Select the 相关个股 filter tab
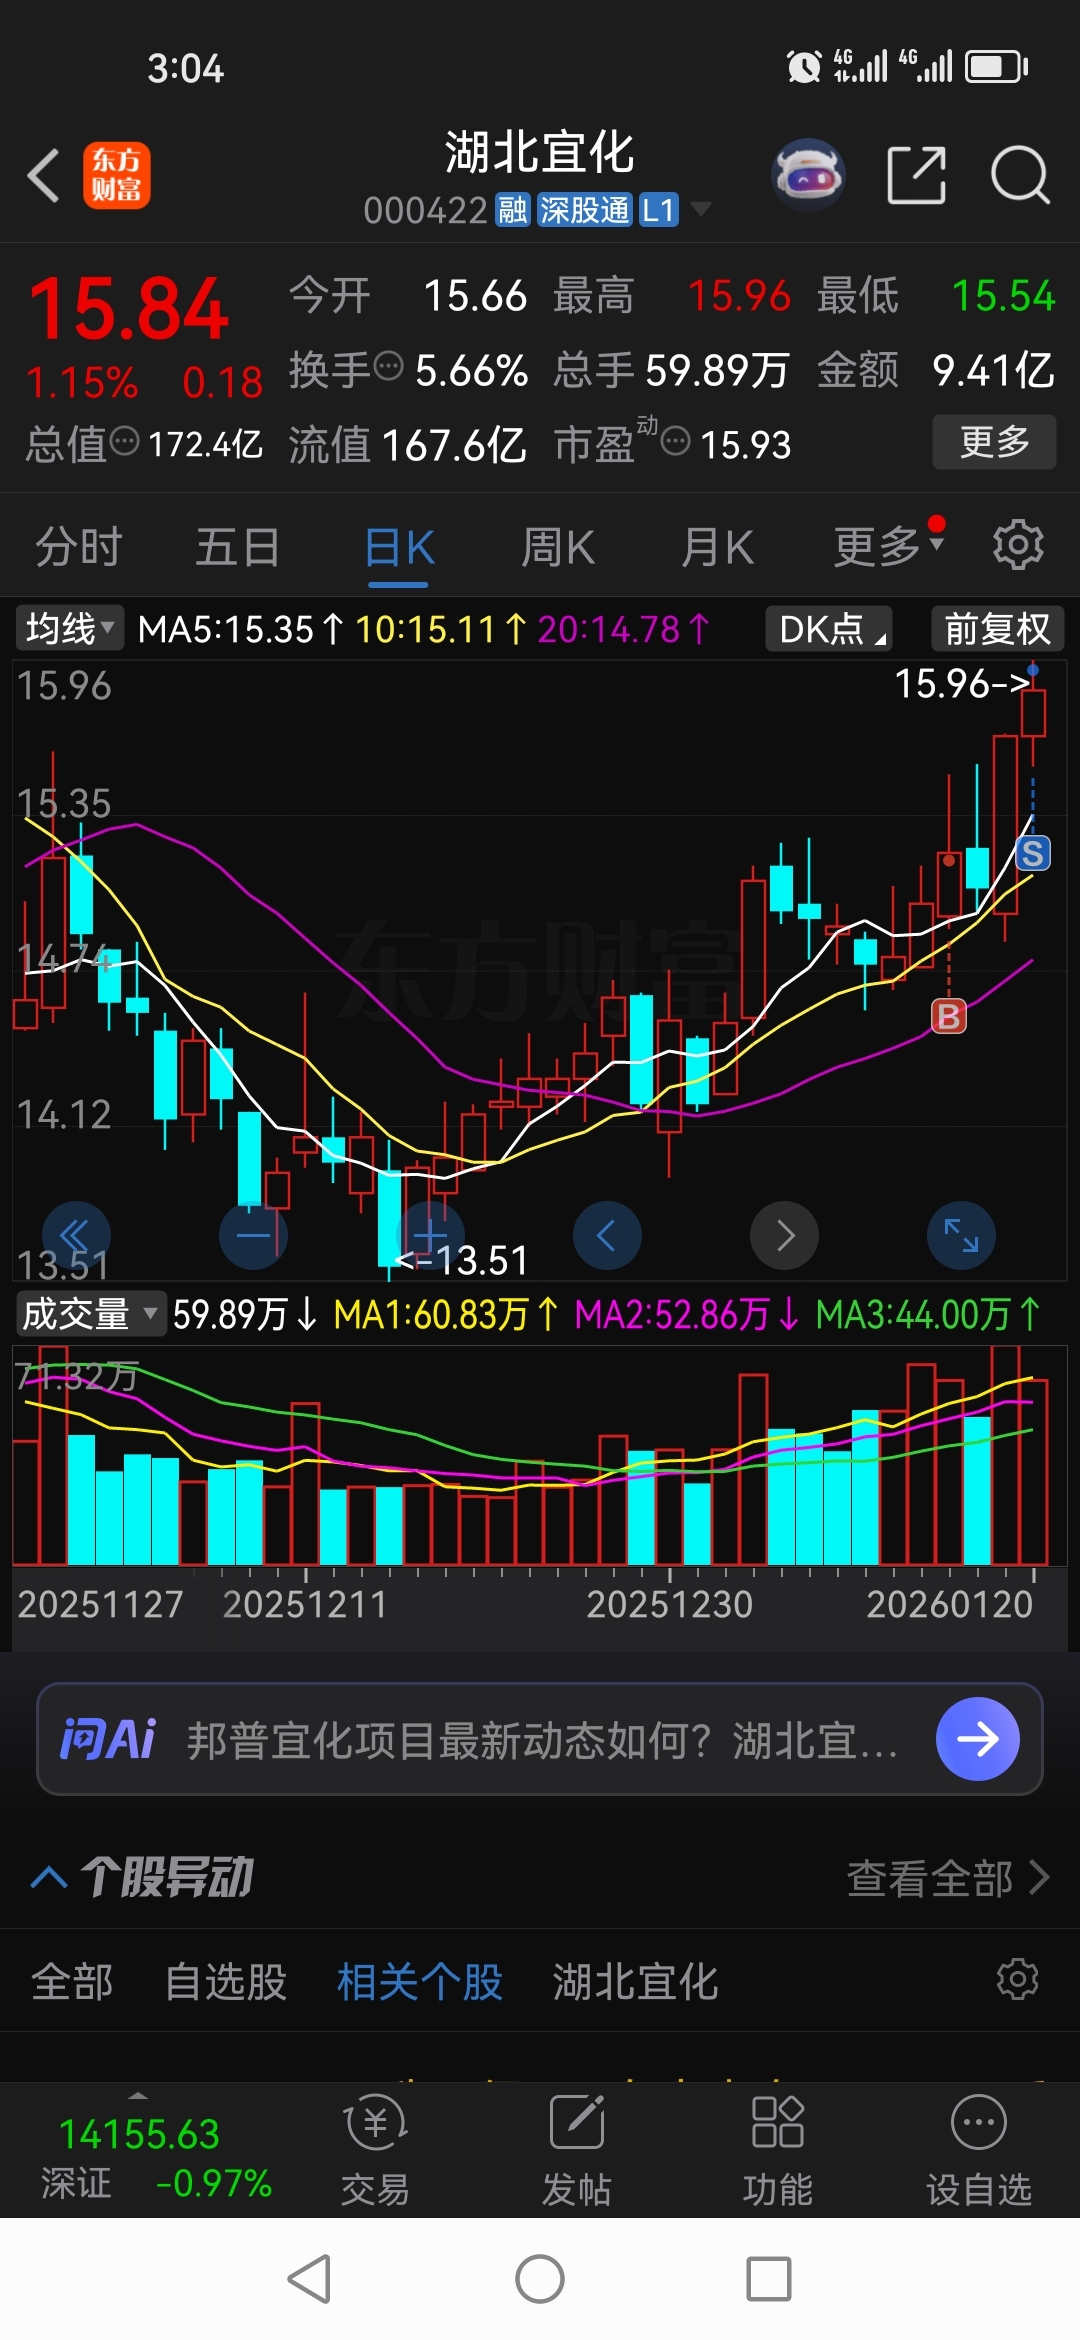 pyautogui.click(x=419, y=1982)
